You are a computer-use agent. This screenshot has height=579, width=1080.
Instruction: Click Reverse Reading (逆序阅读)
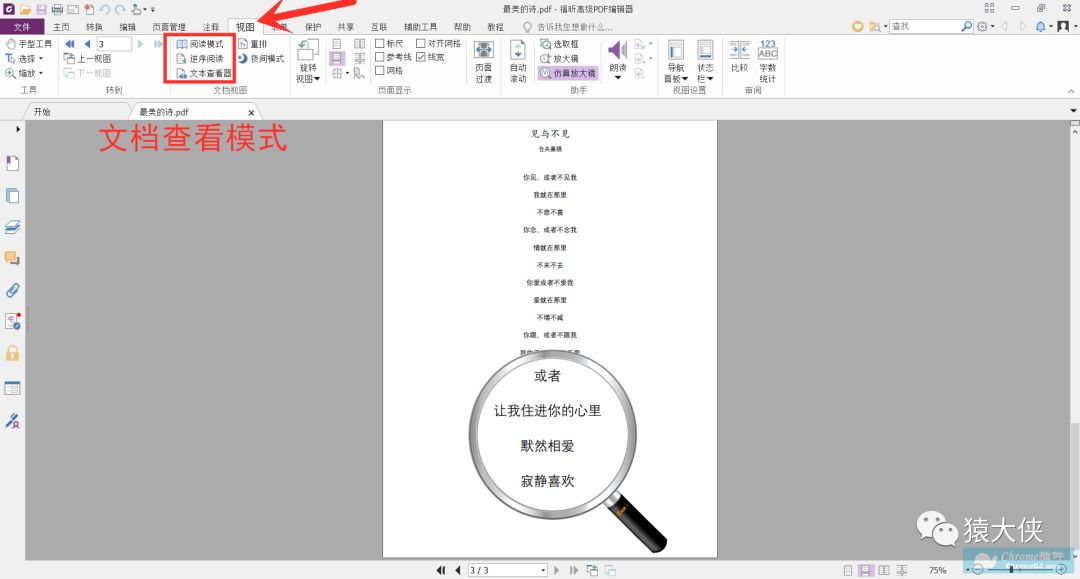pos(200,59)
